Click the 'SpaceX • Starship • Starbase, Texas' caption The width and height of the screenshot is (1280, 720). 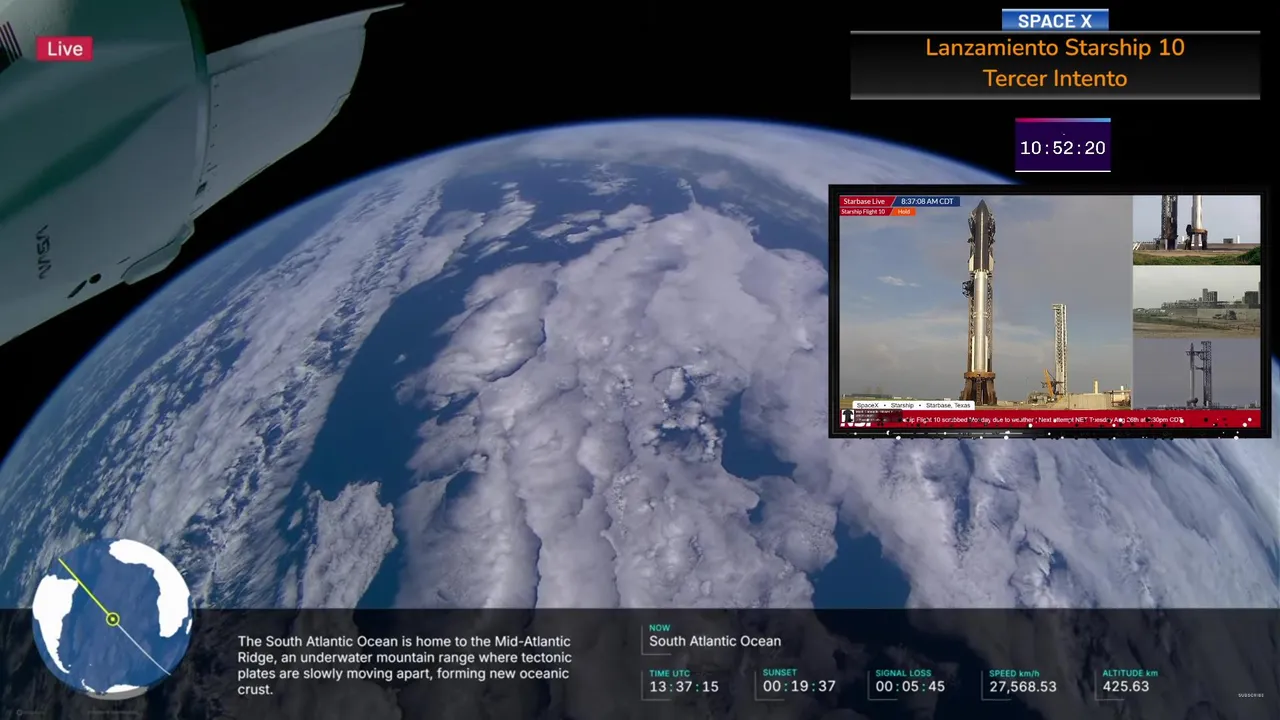point(913,405)
